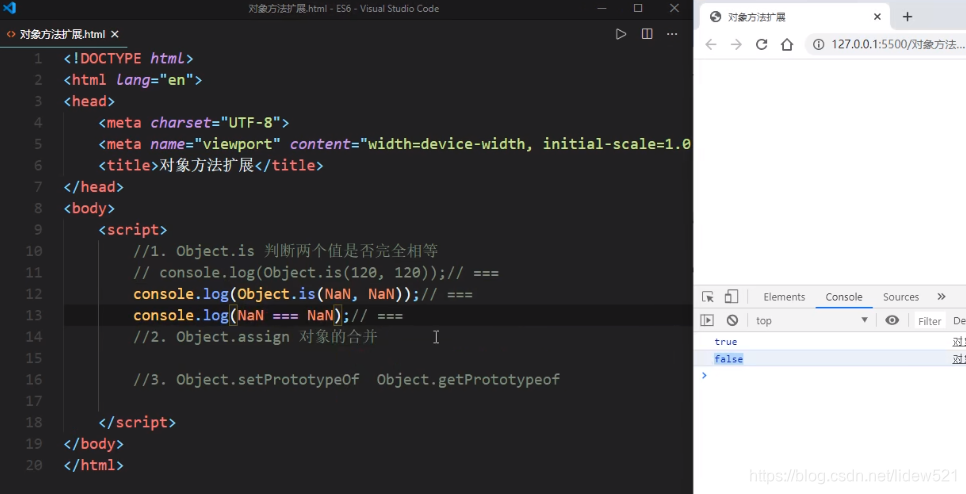Image resolution: width=966 pixels, height=494 pixels.
Task: Click the NaN === NaN expression
Action: (x=285, y=316)
